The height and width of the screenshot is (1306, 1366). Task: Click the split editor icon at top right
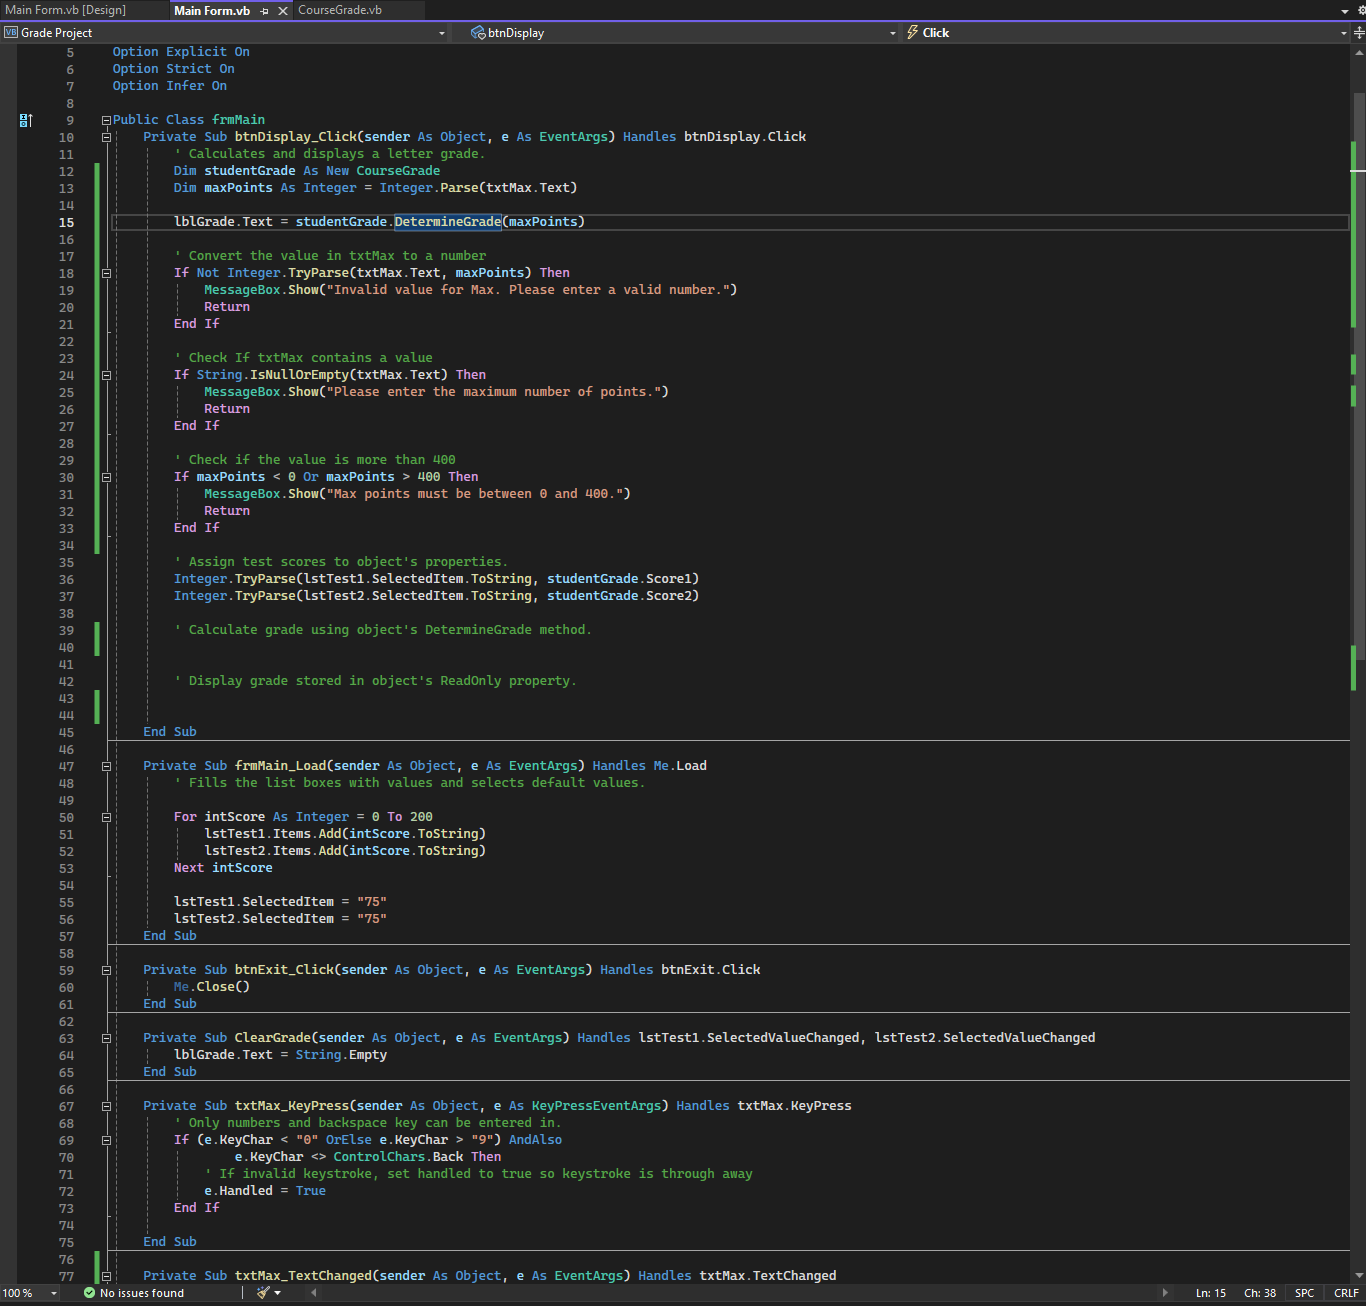(1359, 33)
